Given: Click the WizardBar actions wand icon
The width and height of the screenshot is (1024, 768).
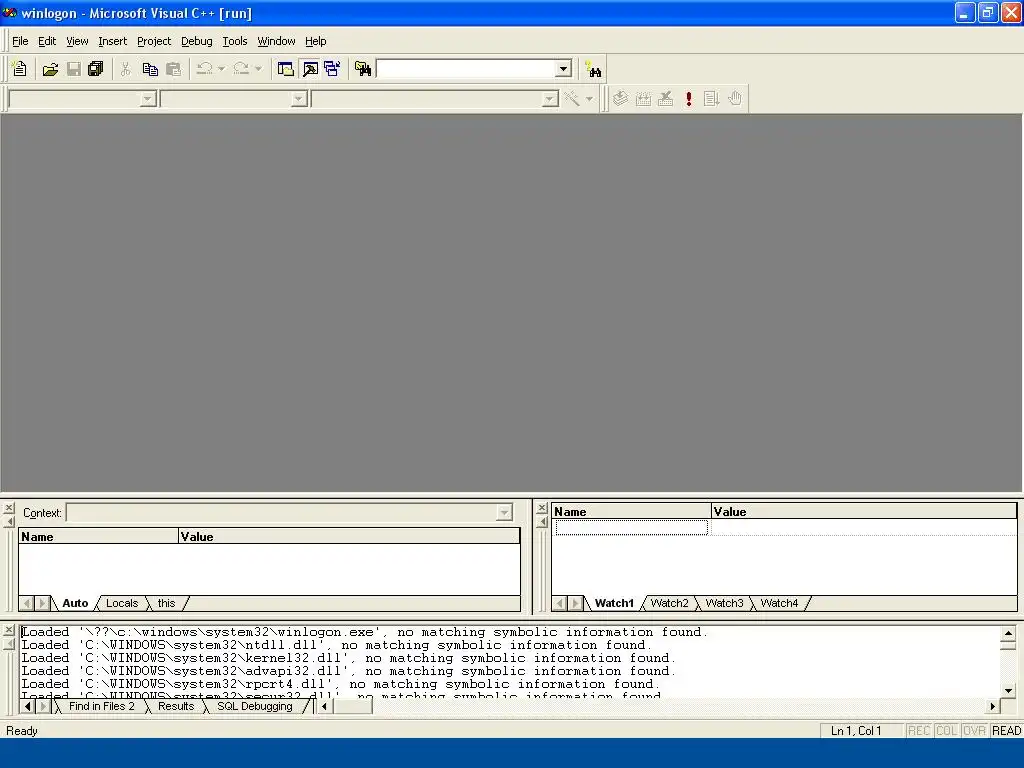Looking at the screenshot, I should click(x=571, y=99).
